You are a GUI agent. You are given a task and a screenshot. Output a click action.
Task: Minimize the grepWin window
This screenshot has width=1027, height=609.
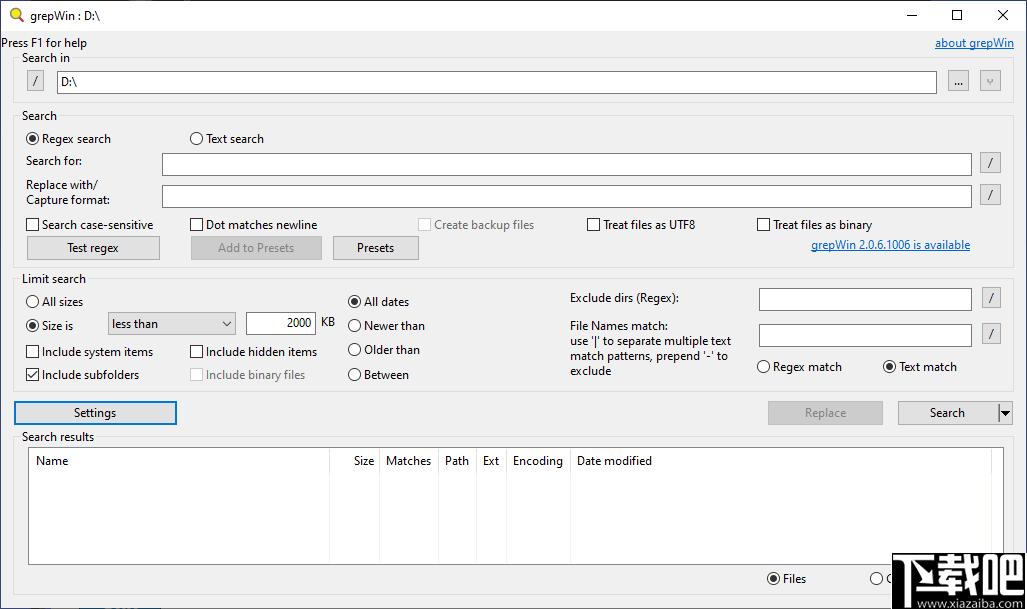(x=912, y=15)
